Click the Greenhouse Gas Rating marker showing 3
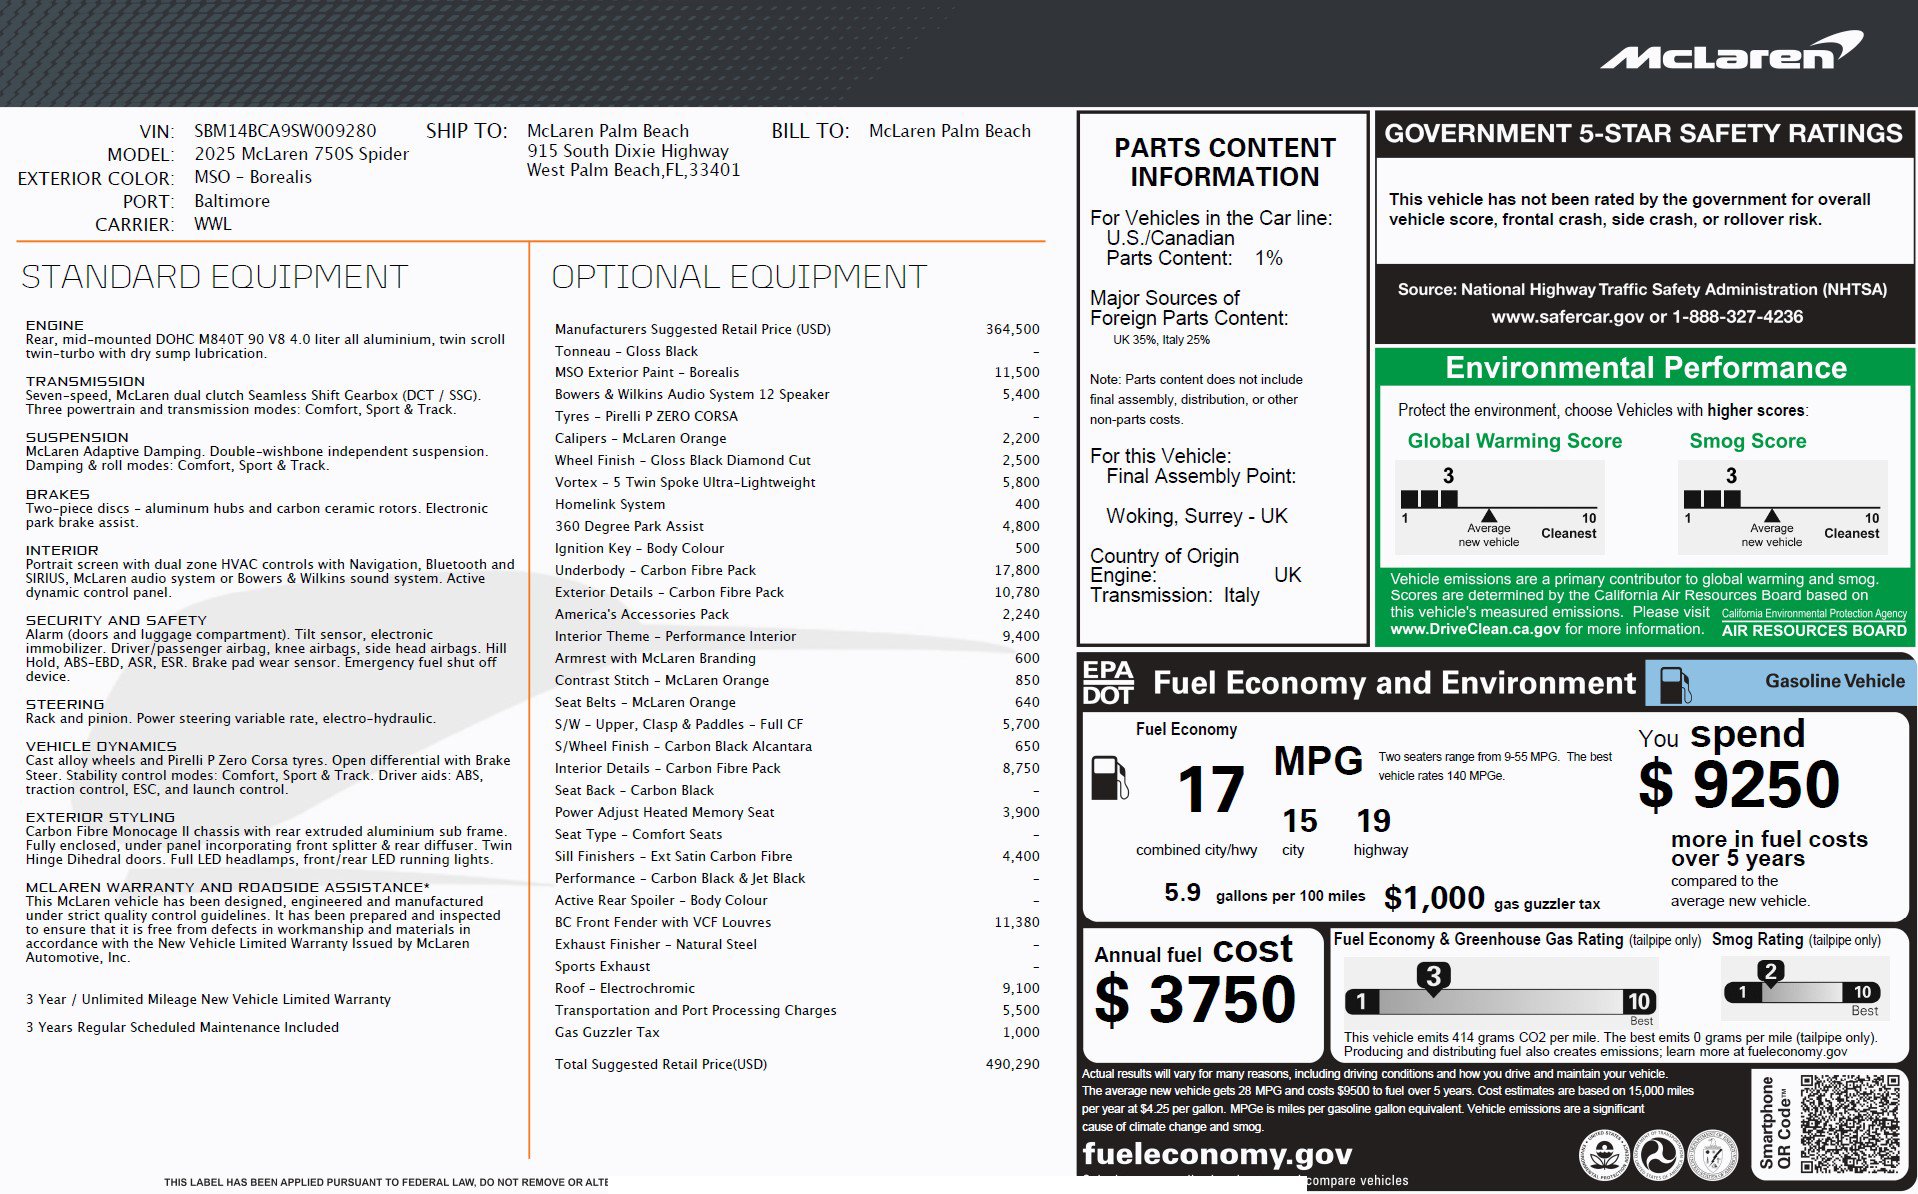 [x=1433, y=977]
